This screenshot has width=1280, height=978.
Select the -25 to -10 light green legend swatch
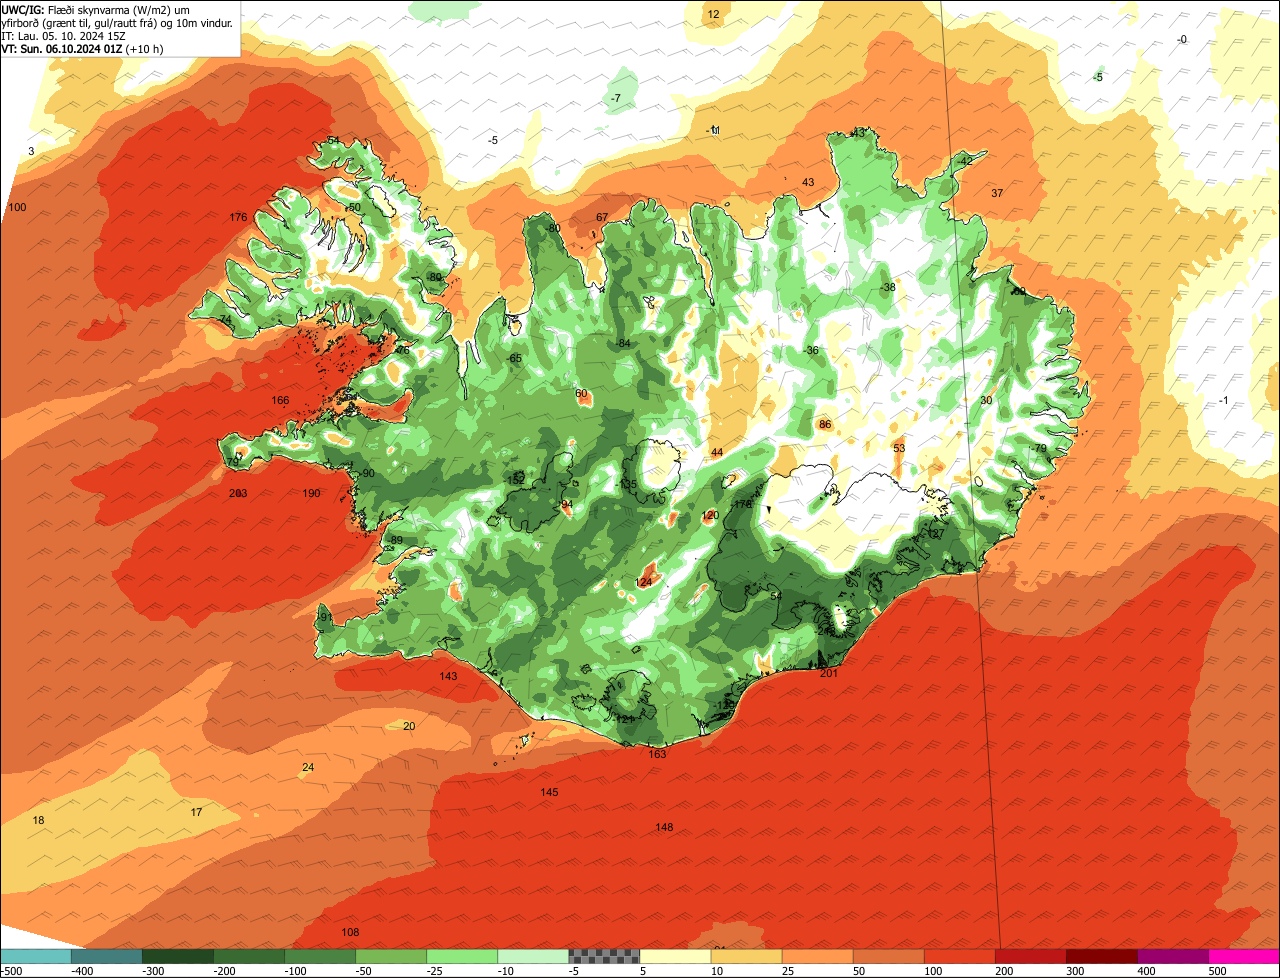pos(462,956)
